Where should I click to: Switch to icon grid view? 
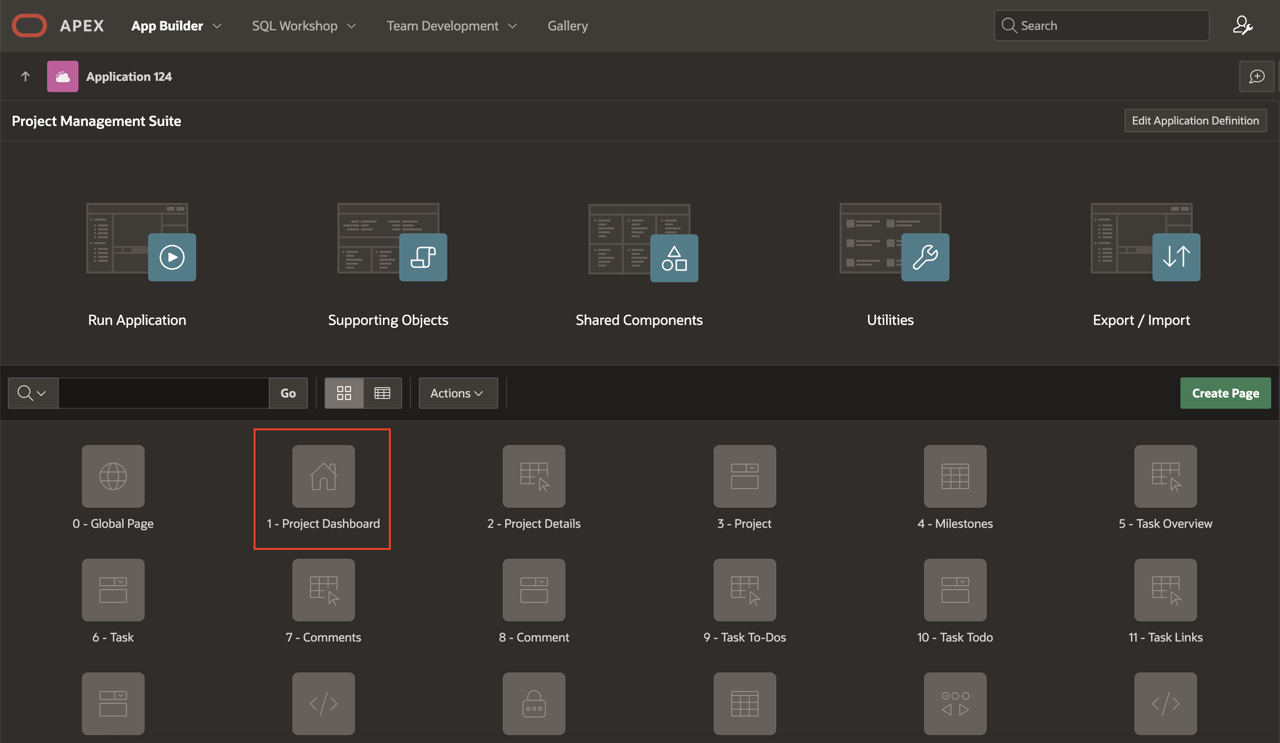pyautogui.click(x=344, y=393)
